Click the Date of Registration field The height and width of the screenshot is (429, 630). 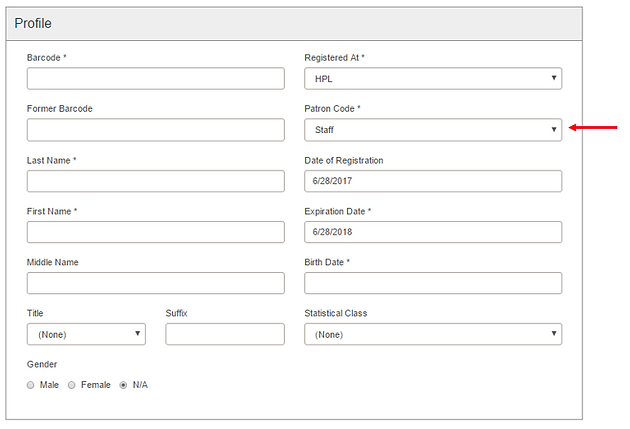pyautogui.click(x=433, y=181)
